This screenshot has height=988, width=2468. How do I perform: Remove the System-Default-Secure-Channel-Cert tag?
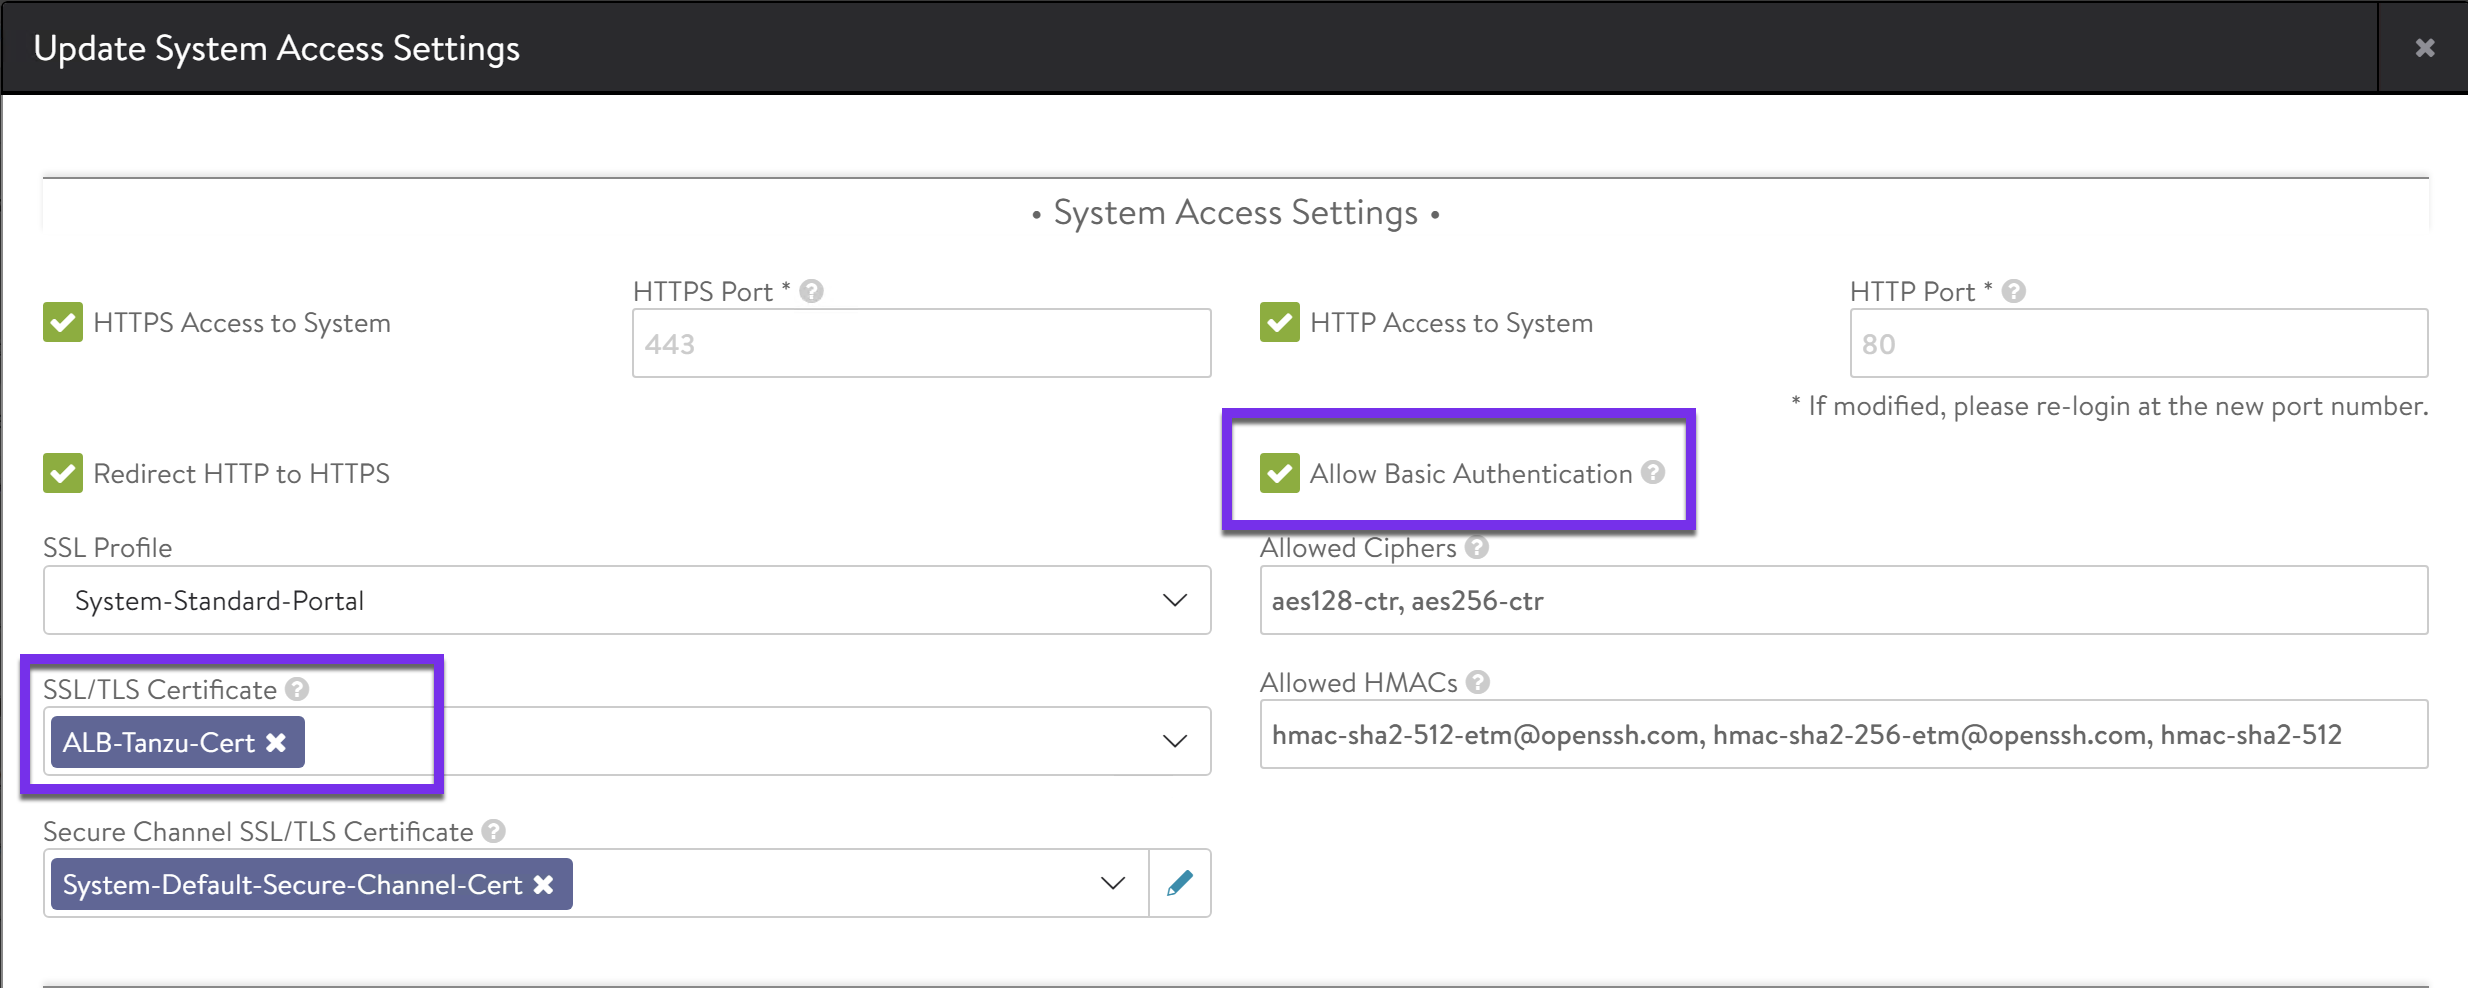coord(543,884)
